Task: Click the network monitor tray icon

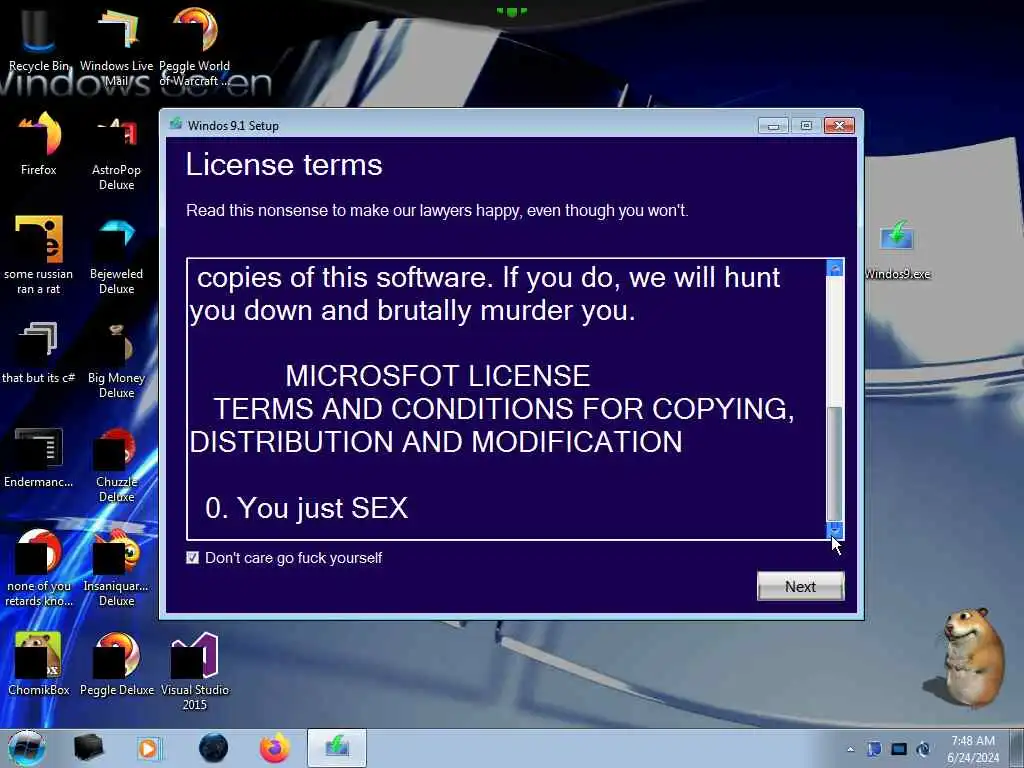Action: (899, 749)
